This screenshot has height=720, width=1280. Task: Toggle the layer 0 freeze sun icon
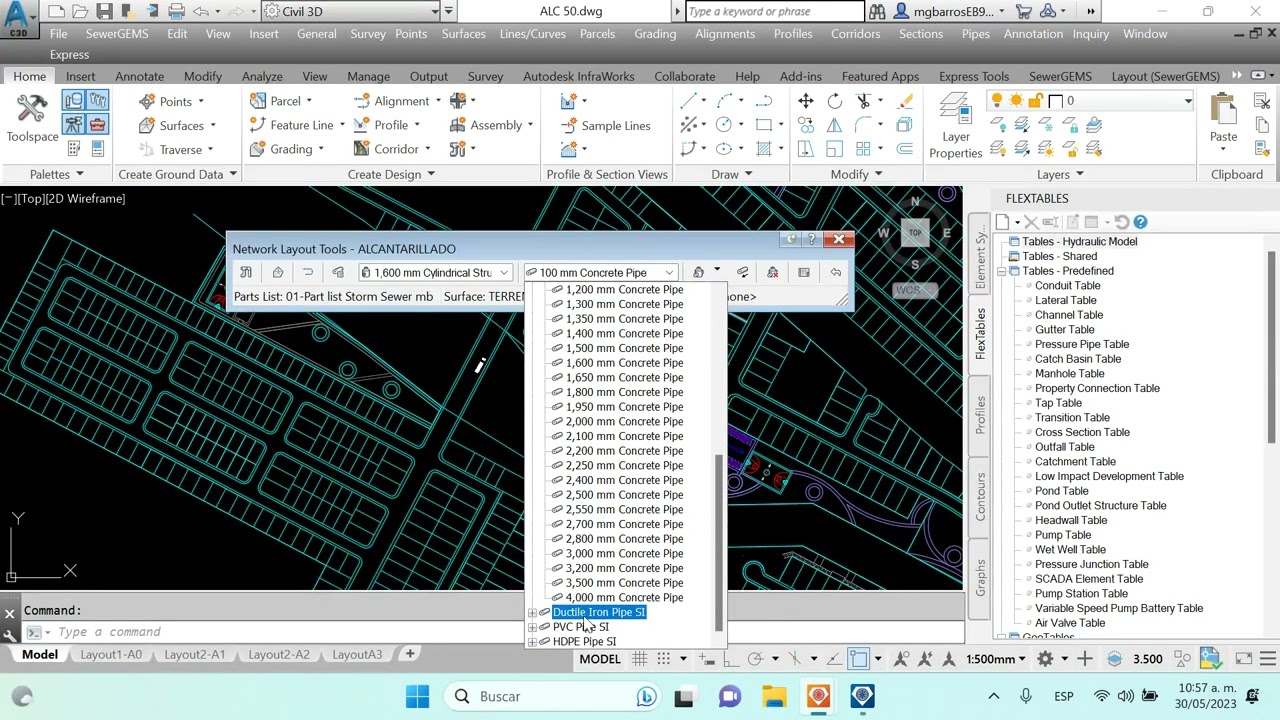point(1016,100)
